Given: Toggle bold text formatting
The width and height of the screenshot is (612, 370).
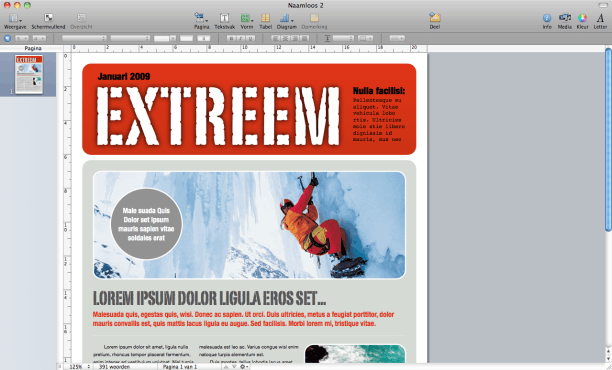Looking at the screenshot, I should point(231,38).
